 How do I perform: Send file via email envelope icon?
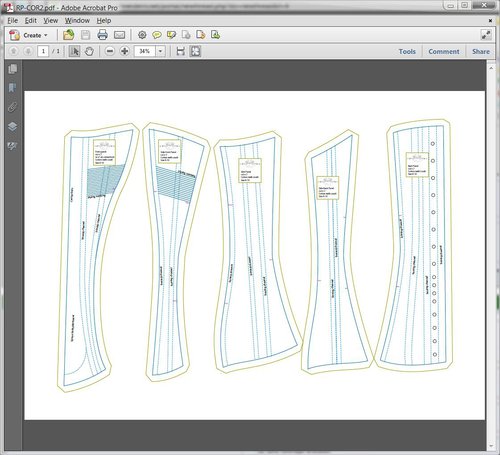(119, 35)
